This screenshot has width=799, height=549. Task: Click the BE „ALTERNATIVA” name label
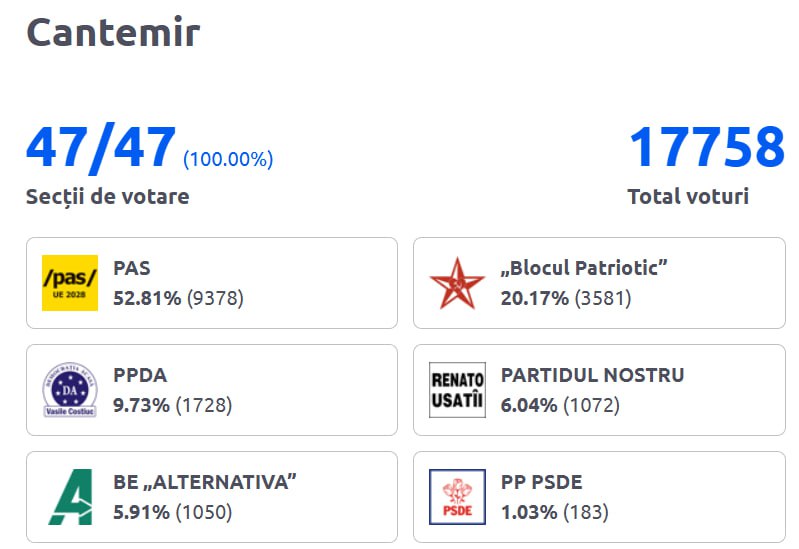(x=205, y=482)
